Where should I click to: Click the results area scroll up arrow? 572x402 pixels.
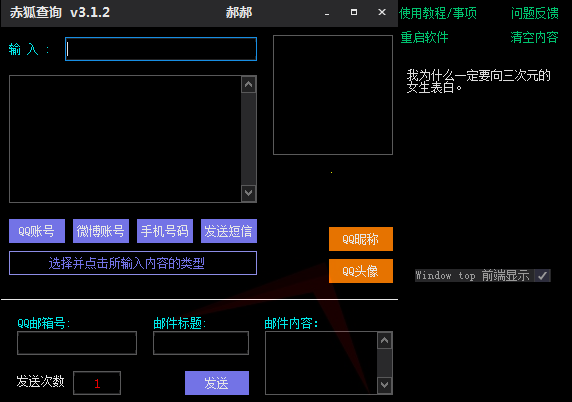coord(249,85)
